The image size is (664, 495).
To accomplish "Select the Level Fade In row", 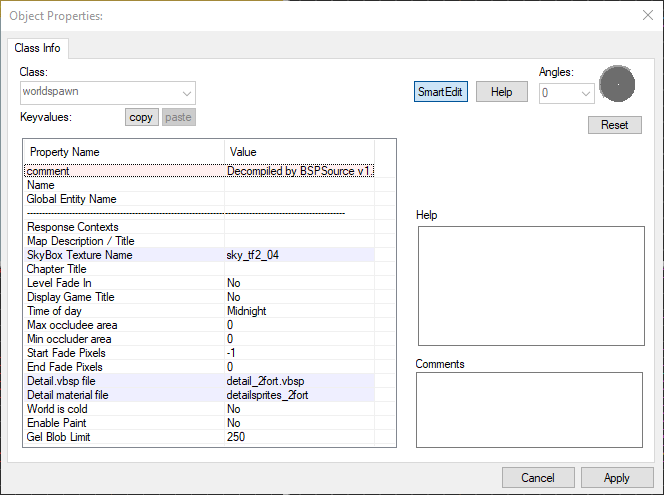I will coord(199,283).
